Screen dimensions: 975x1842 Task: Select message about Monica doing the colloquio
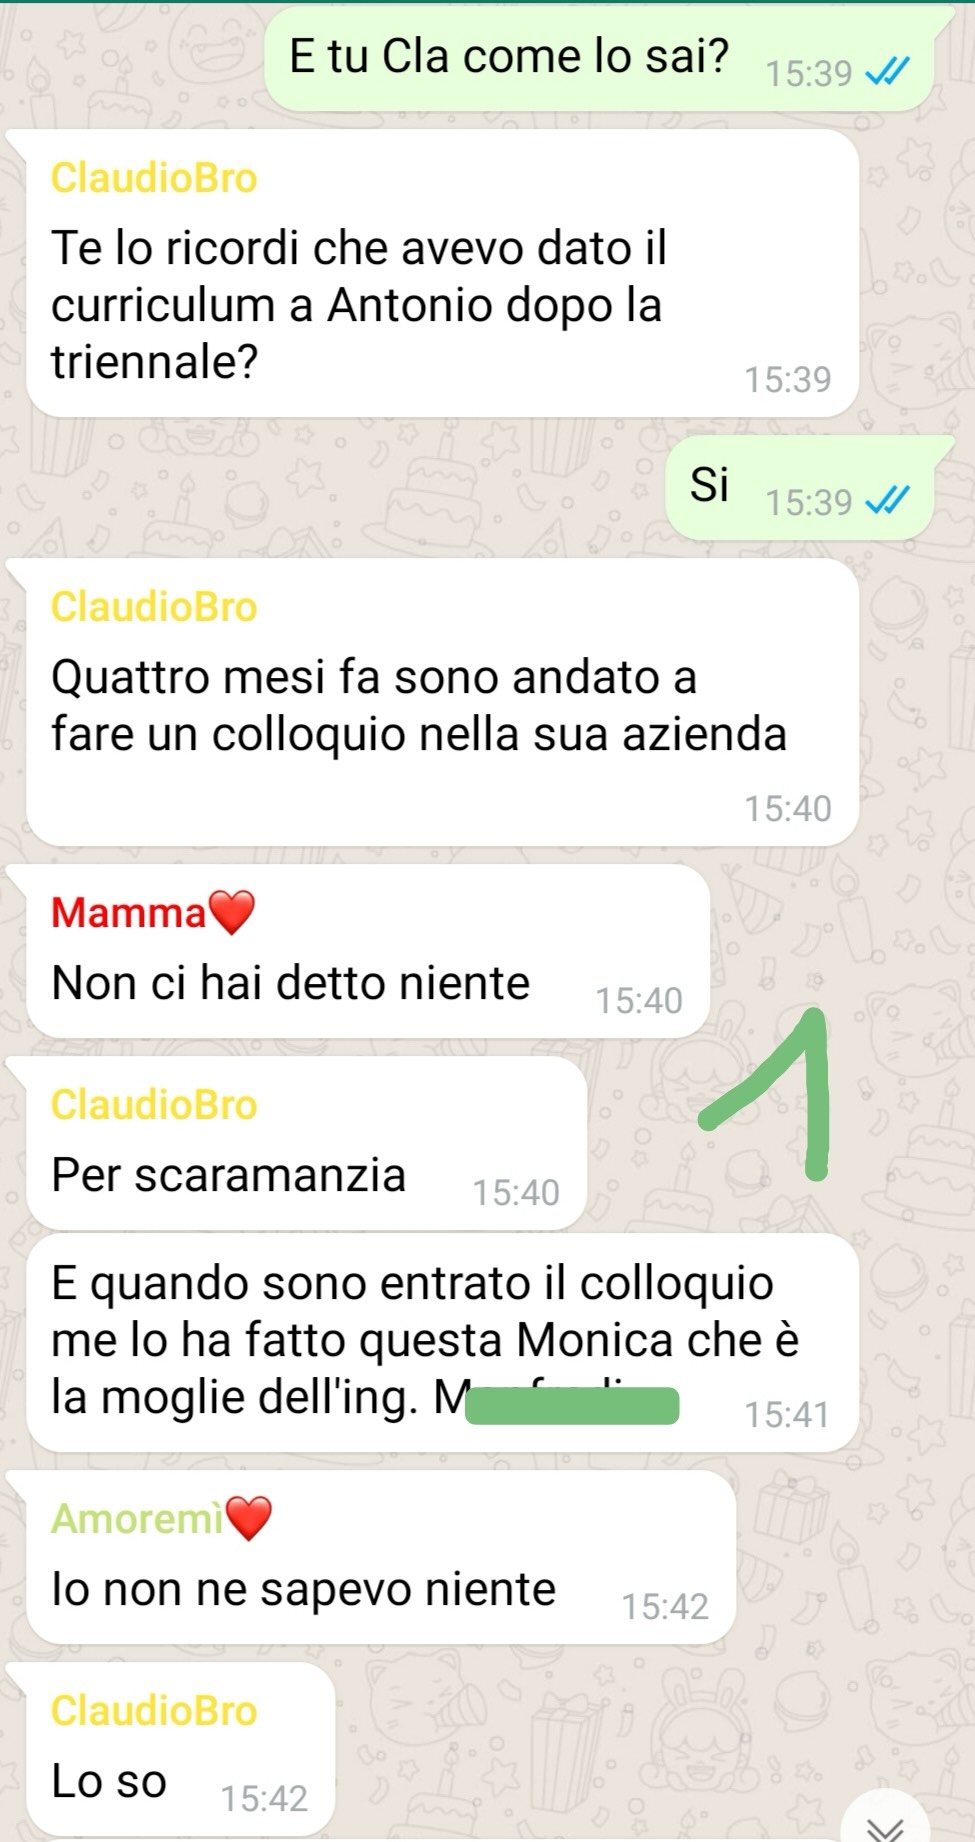tap(442, 1342)
